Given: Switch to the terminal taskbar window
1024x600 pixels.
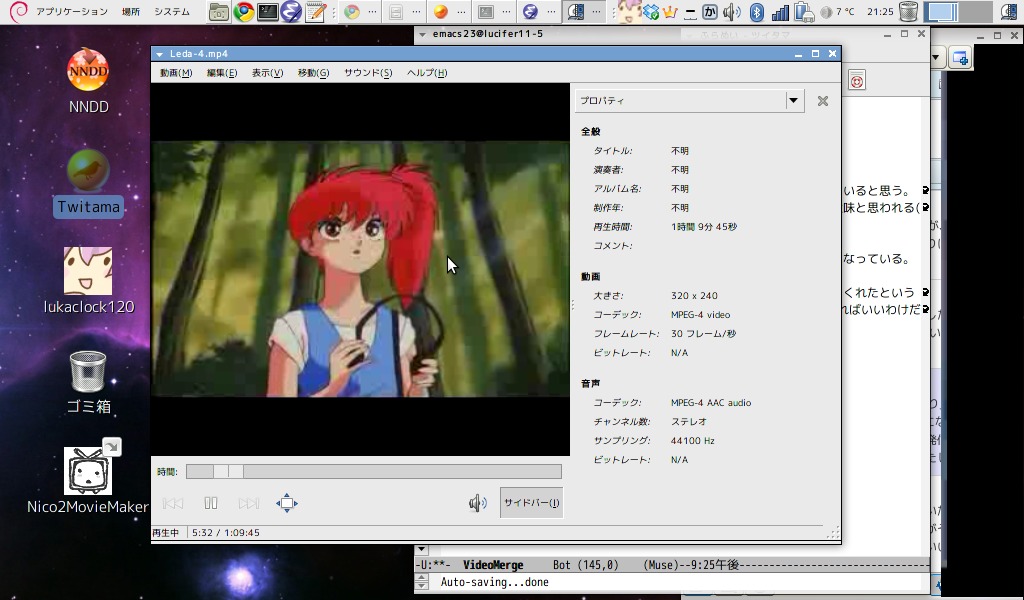Looking at the screenshot, I should [494, 12].
